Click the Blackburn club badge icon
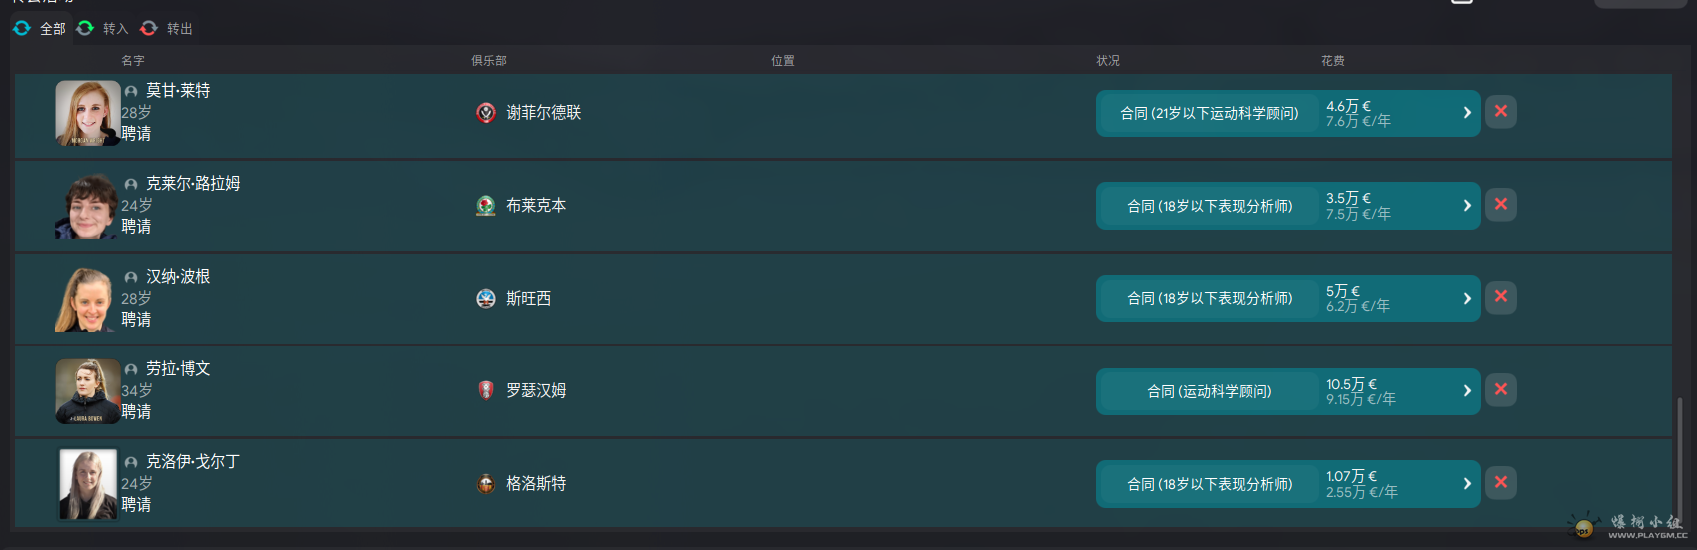Screen dimensions: 1697x550 [486, 206]
